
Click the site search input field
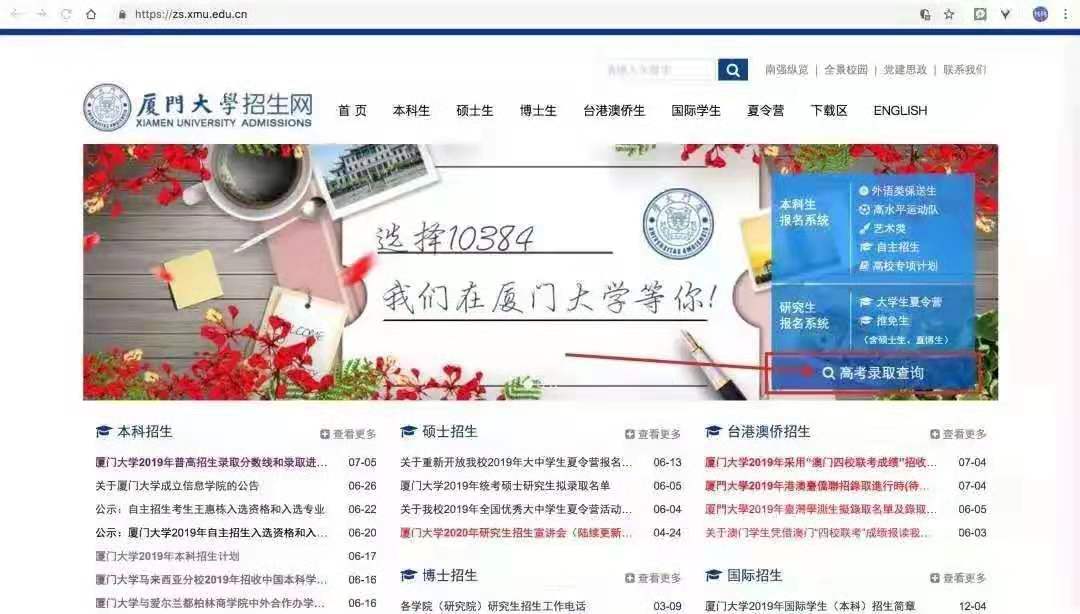660,70
